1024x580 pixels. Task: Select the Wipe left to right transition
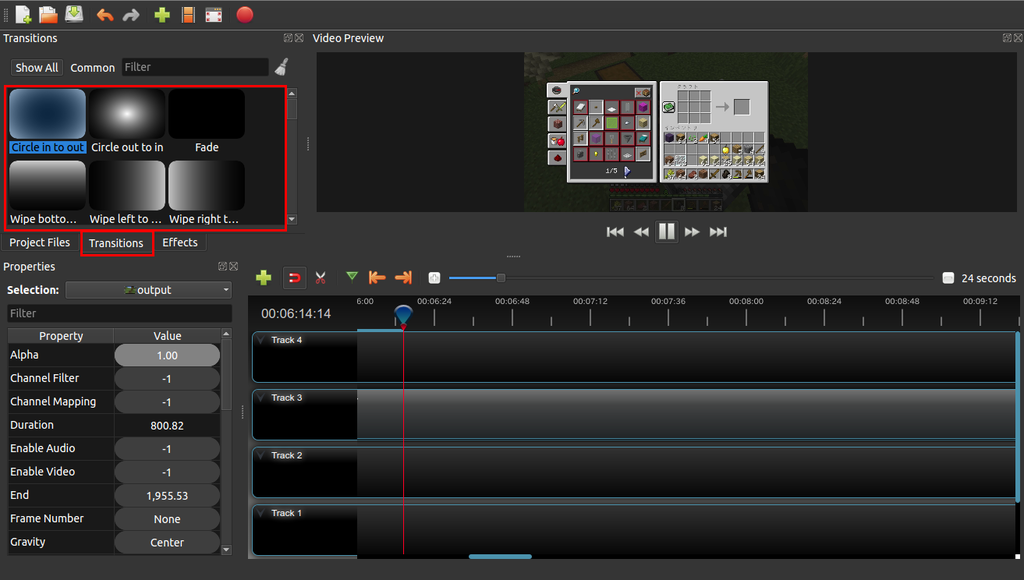pyautogui.click(x=127, y=193)
